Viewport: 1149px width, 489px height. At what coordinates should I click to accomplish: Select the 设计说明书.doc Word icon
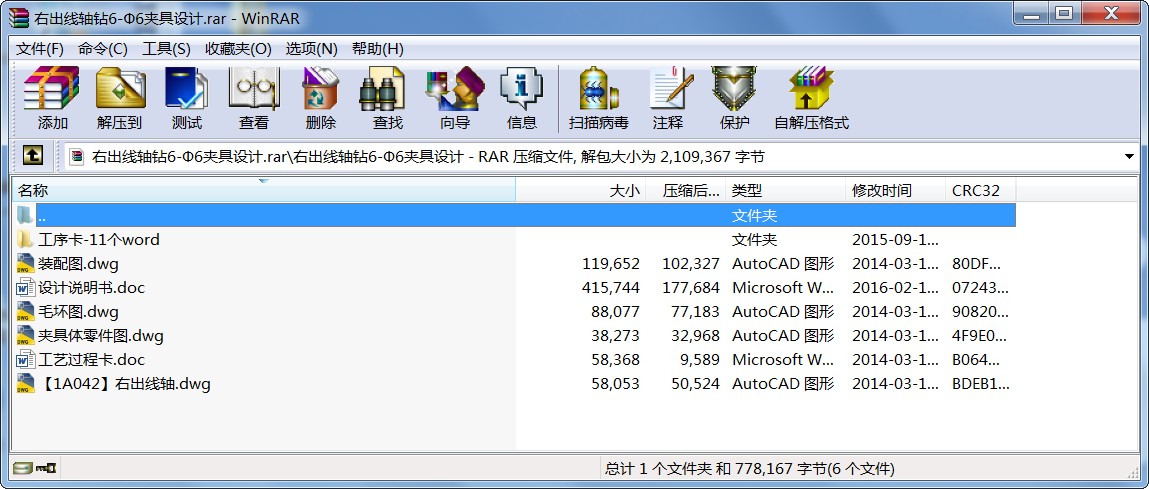pyautogui.click(x=26, y=287)
